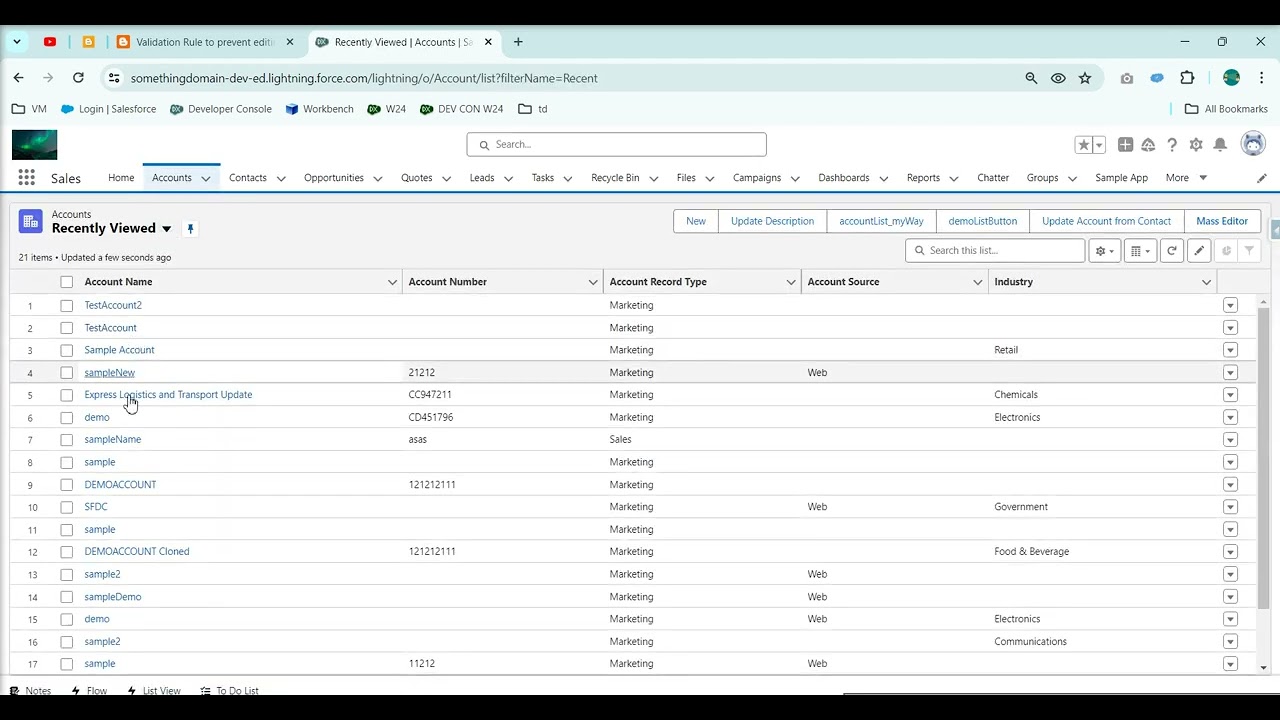Open the All Bookmarks folder
Viewport: 1280px width, 720px height.
[x=1226, y=109]
